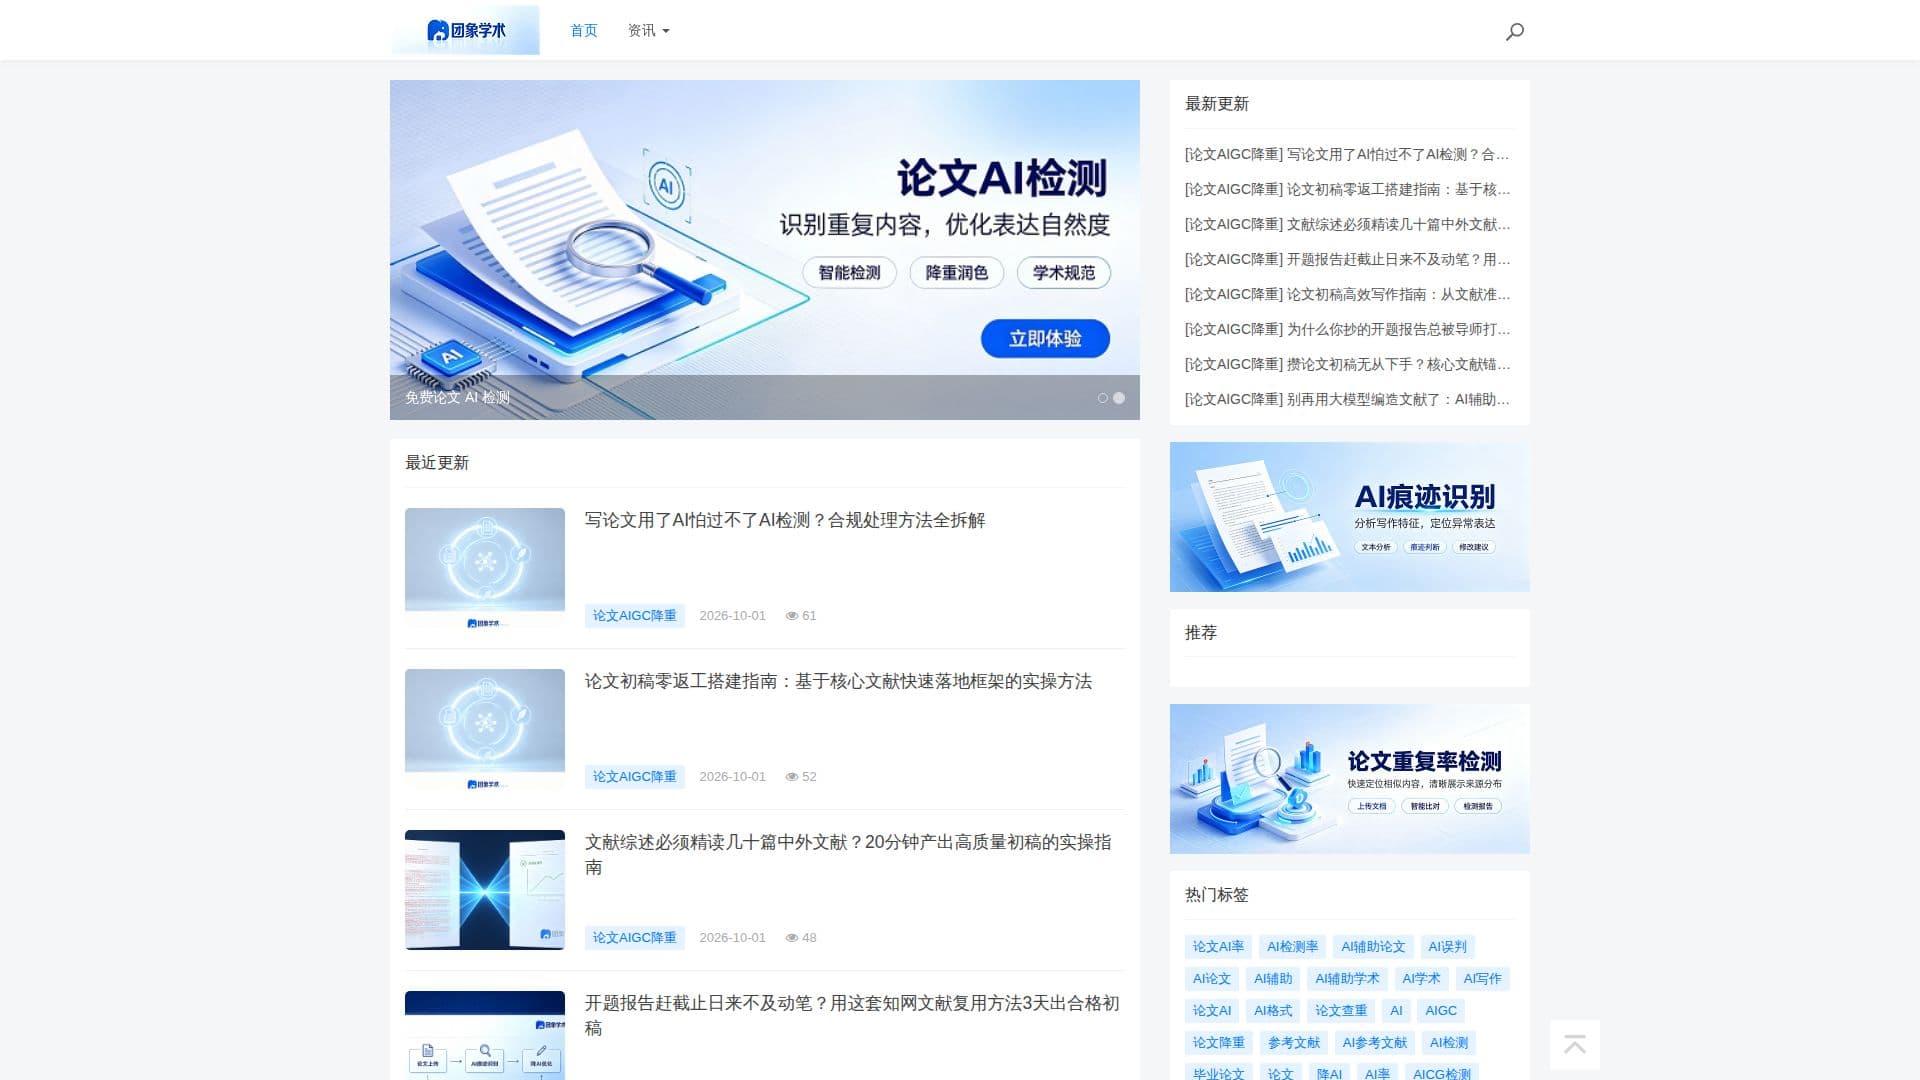Select the AI辅助论文 hot tag

pyautogui.click(x=1373, y=947)
